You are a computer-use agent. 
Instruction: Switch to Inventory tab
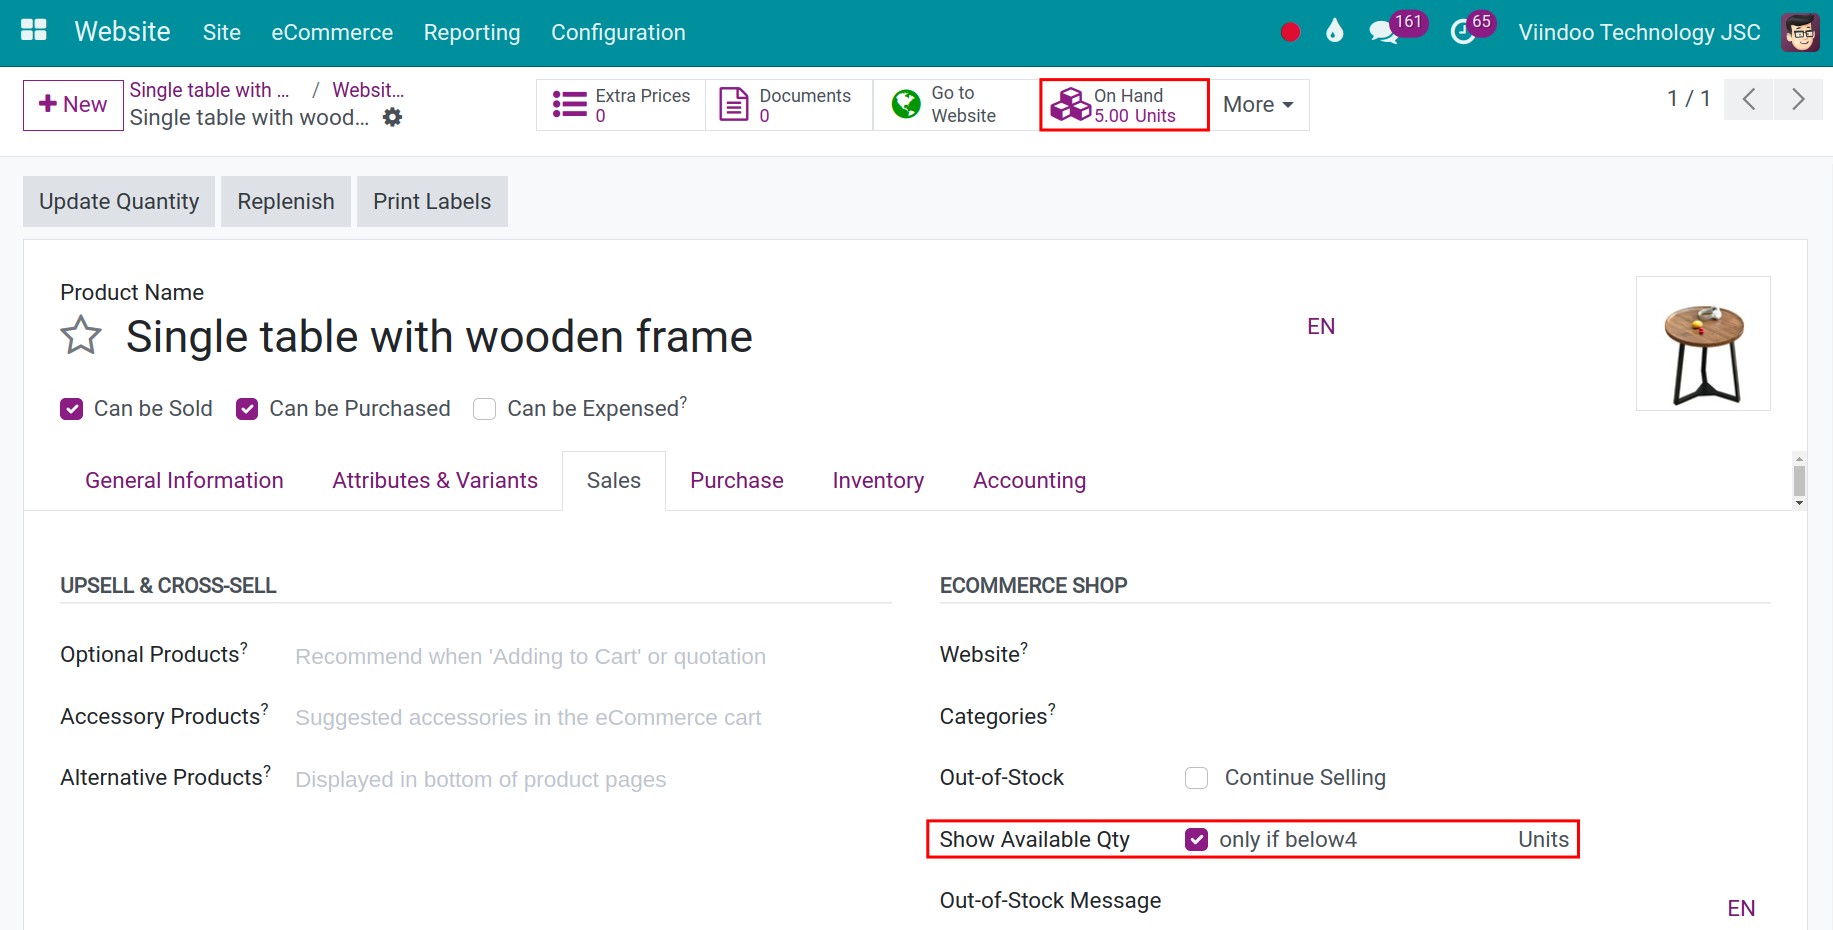878,481
